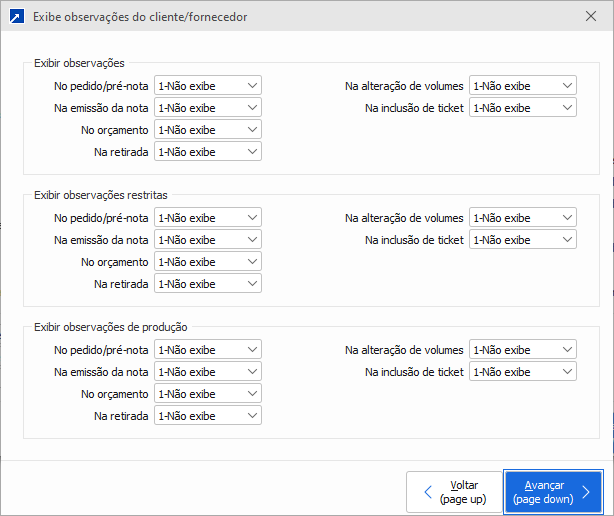Open 'No orçamento' dropdown in observações restritas
The width and height of the screenshot is (614, 516).
pyautogui.click(x=208, y=262)
